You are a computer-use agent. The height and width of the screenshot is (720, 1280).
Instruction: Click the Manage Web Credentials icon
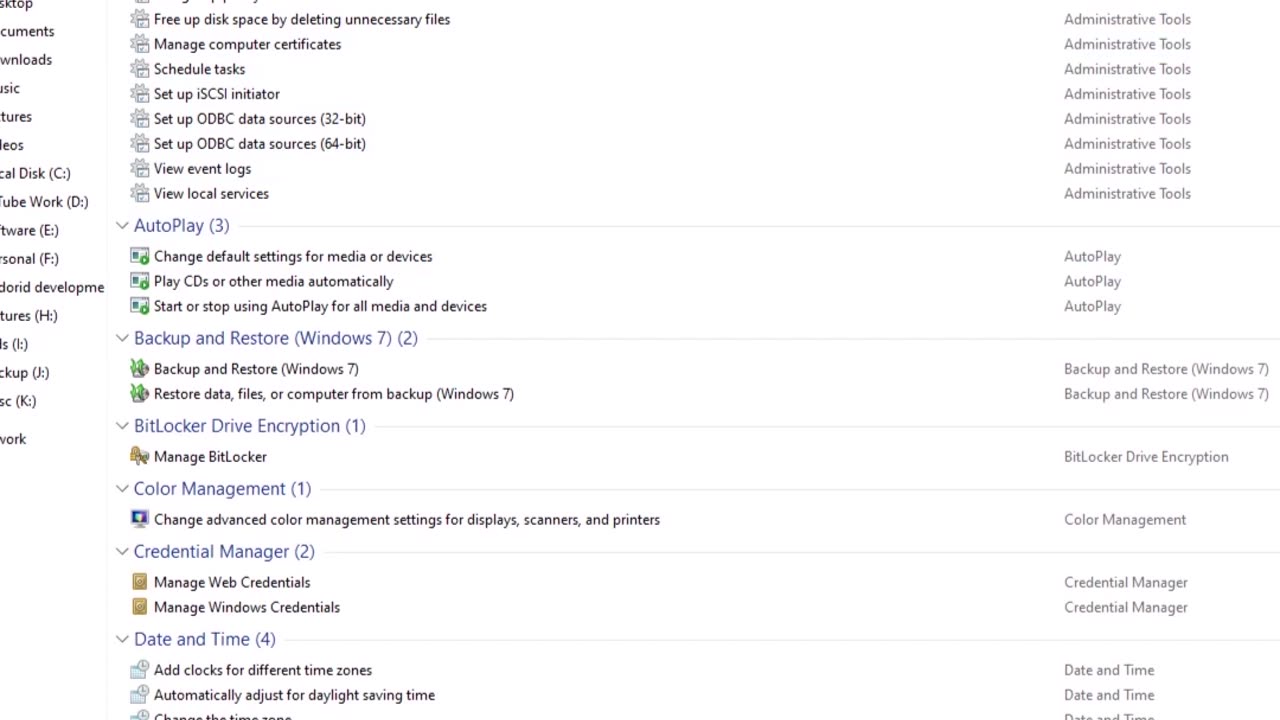point(140,582)
